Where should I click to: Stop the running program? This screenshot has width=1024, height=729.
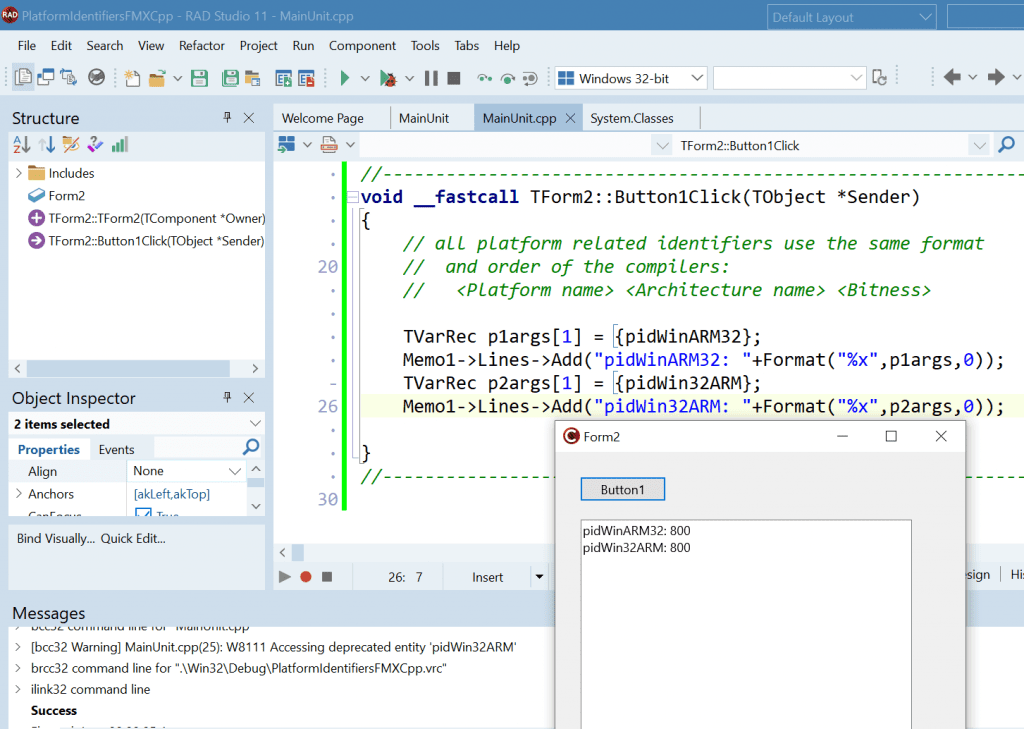[x=454, y=78]
